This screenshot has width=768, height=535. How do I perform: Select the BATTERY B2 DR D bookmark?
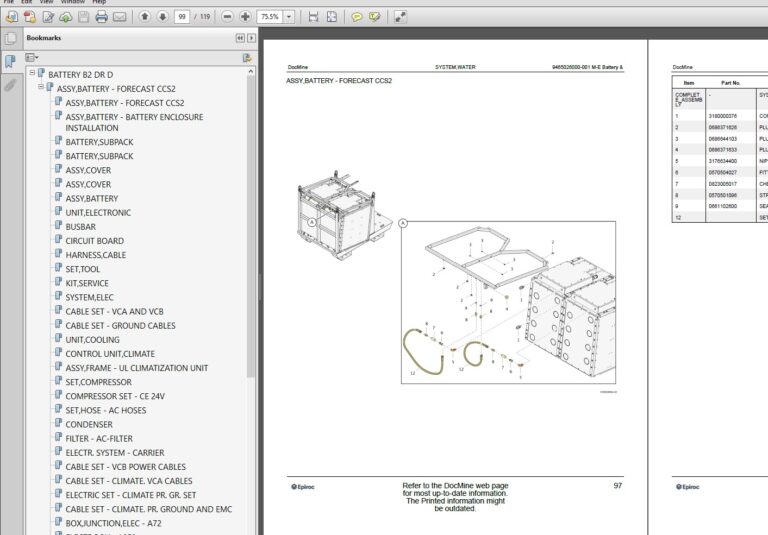click(x=80, y=74)
